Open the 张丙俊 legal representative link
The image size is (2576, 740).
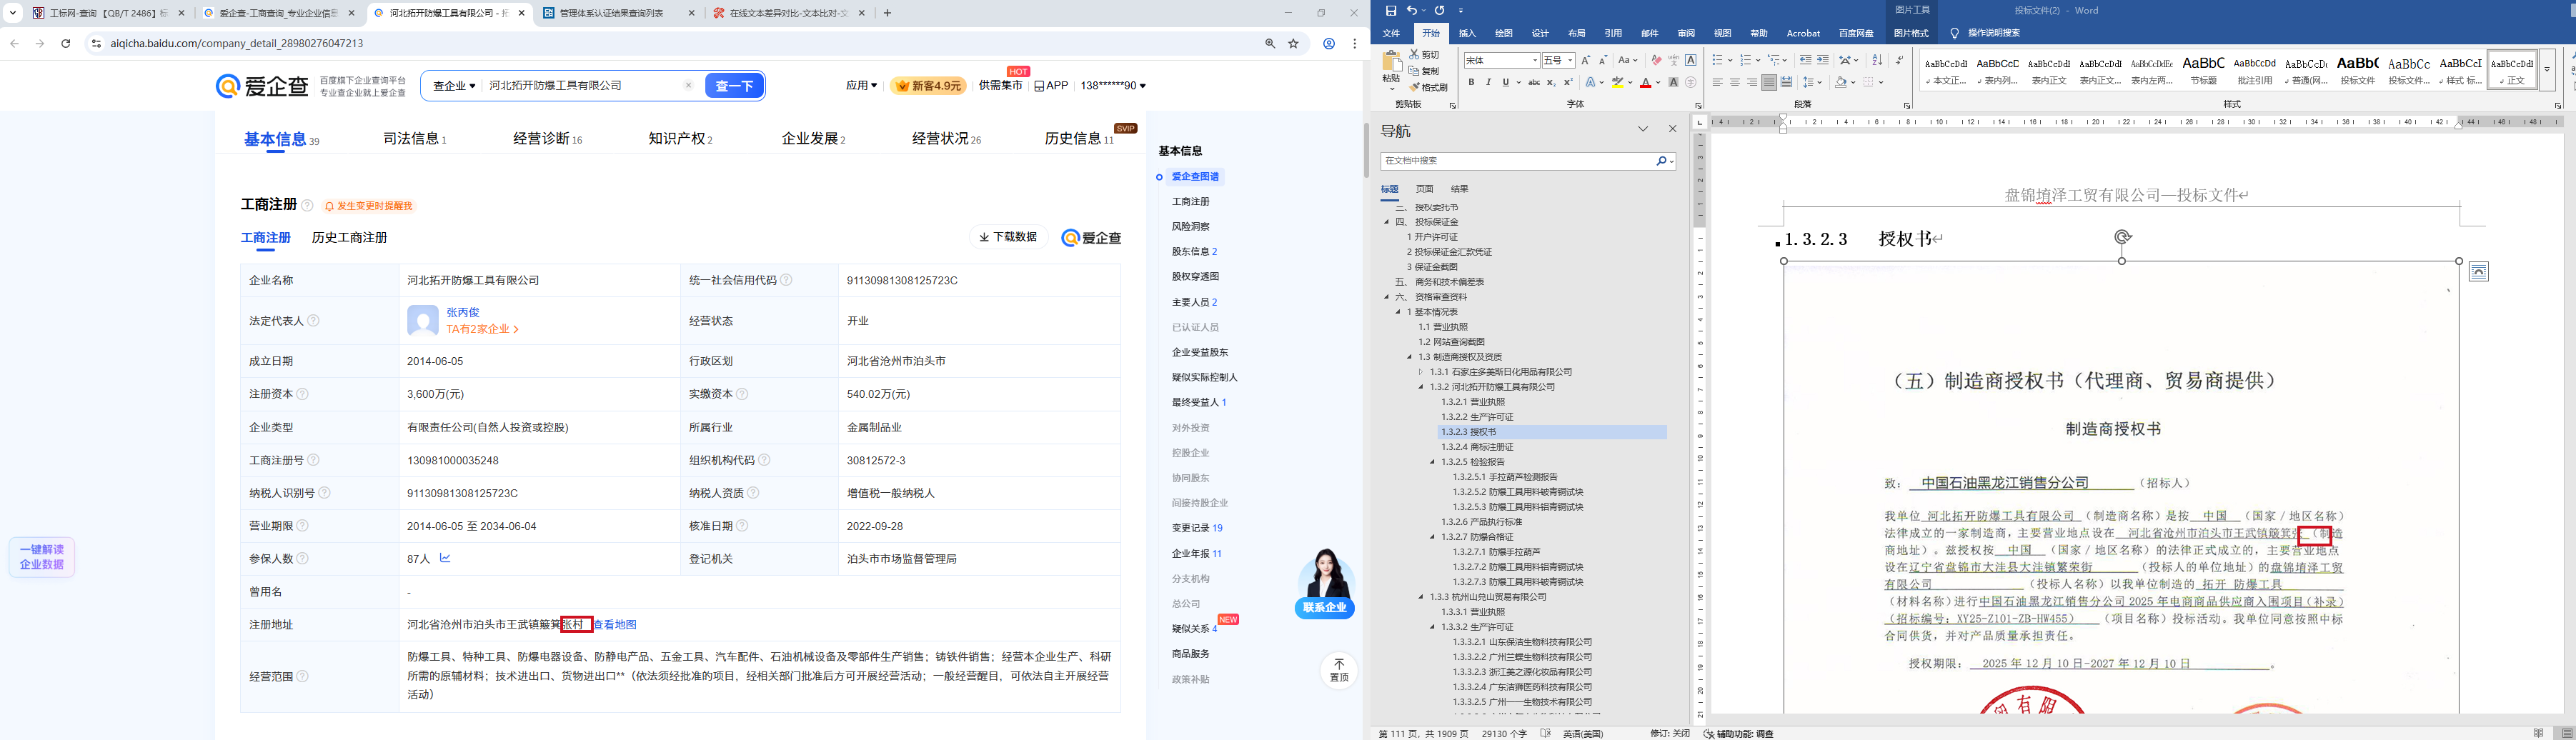pyautogui.click(x=463, y=313)
